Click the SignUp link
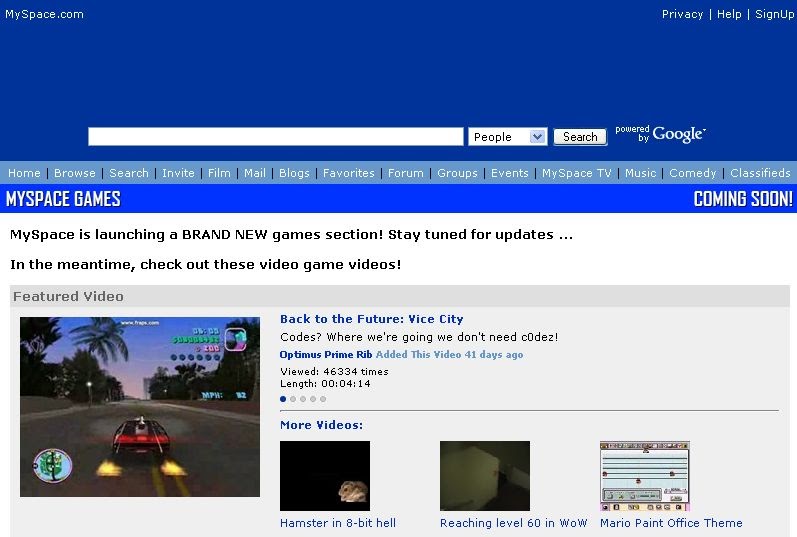The image size is (797, 537). (x=774, y=14)
